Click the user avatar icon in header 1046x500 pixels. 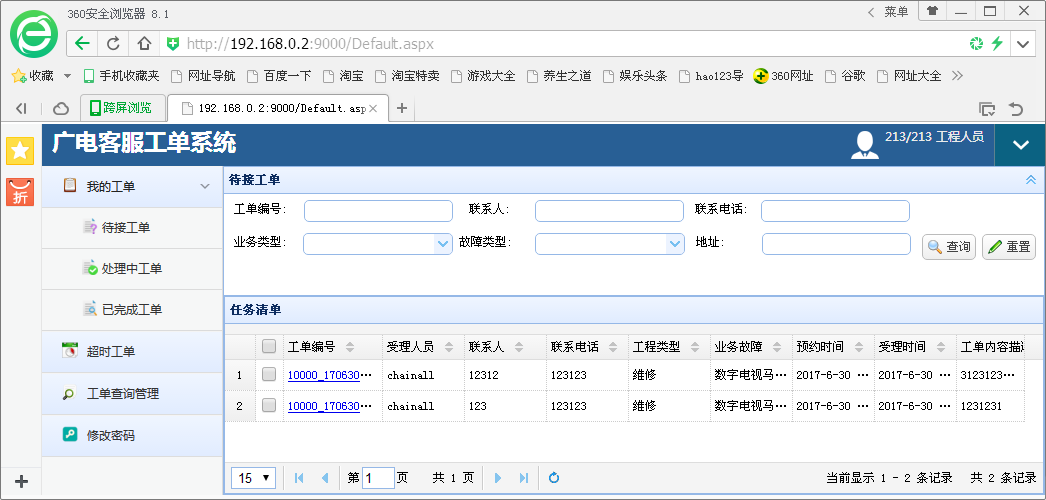[864, 145]
